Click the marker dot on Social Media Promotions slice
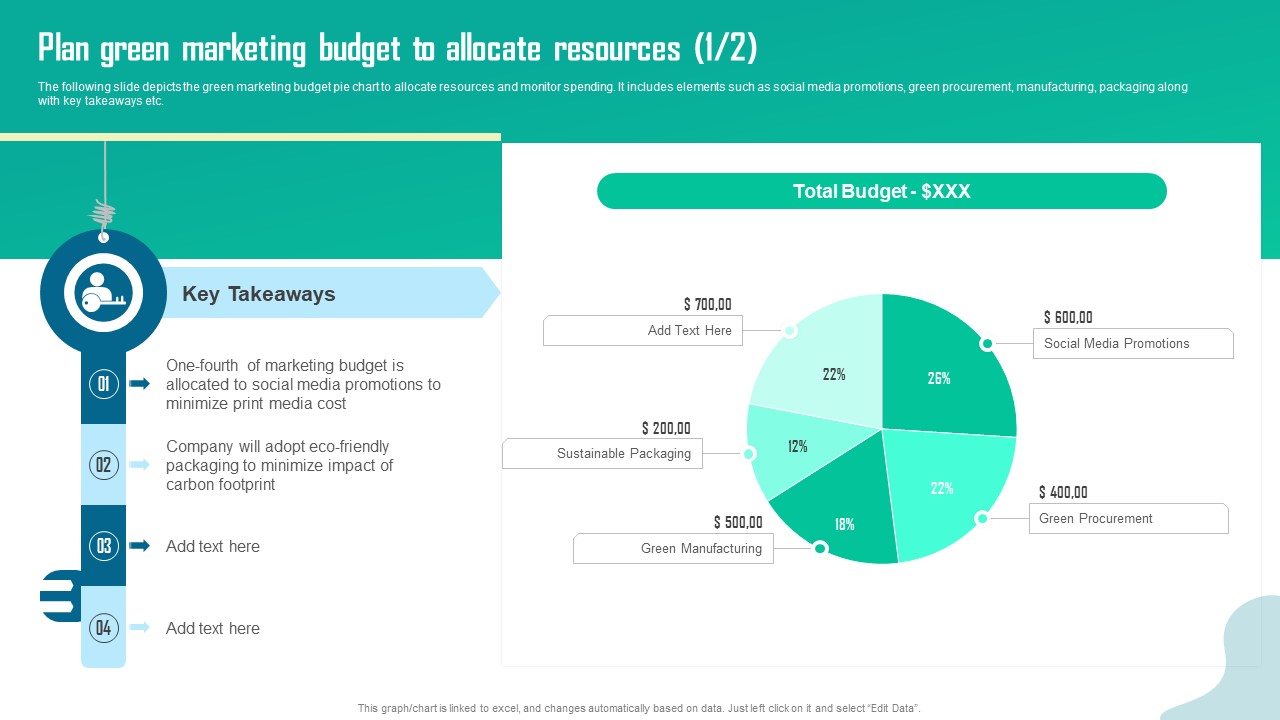This screenshot has width=1280, height=720. (x=987, y=344)
